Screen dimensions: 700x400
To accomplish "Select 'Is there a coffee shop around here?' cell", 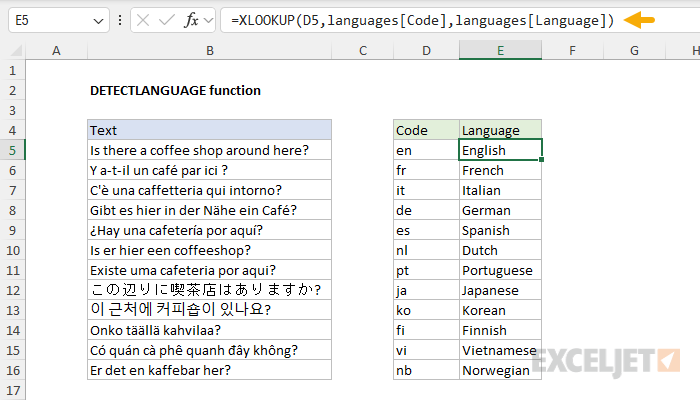I will point(209,150).
